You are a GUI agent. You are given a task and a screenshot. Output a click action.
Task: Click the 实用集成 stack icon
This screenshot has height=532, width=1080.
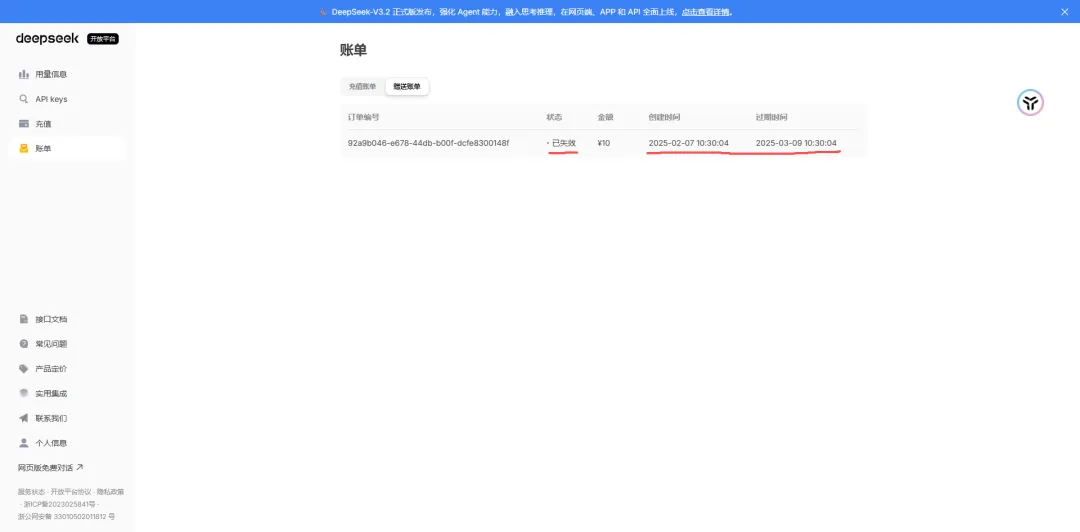click(23, 393)
